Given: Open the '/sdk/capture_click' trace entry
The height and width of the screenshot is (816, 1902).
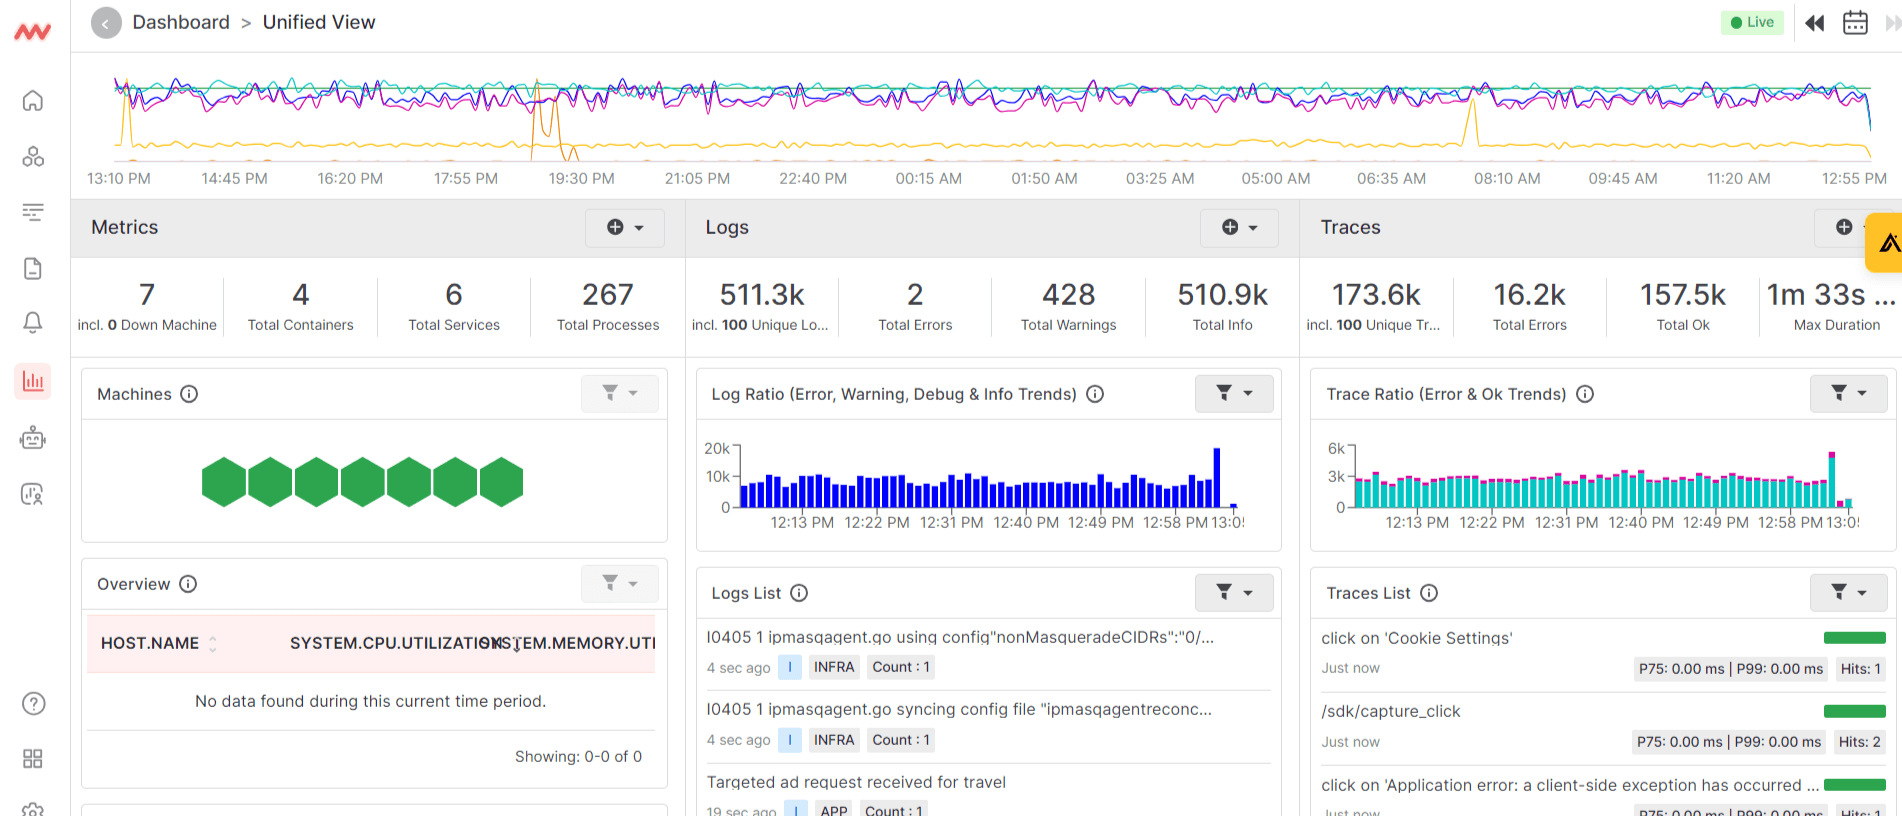Looking at the screenshot, I should click(1391, 711).
